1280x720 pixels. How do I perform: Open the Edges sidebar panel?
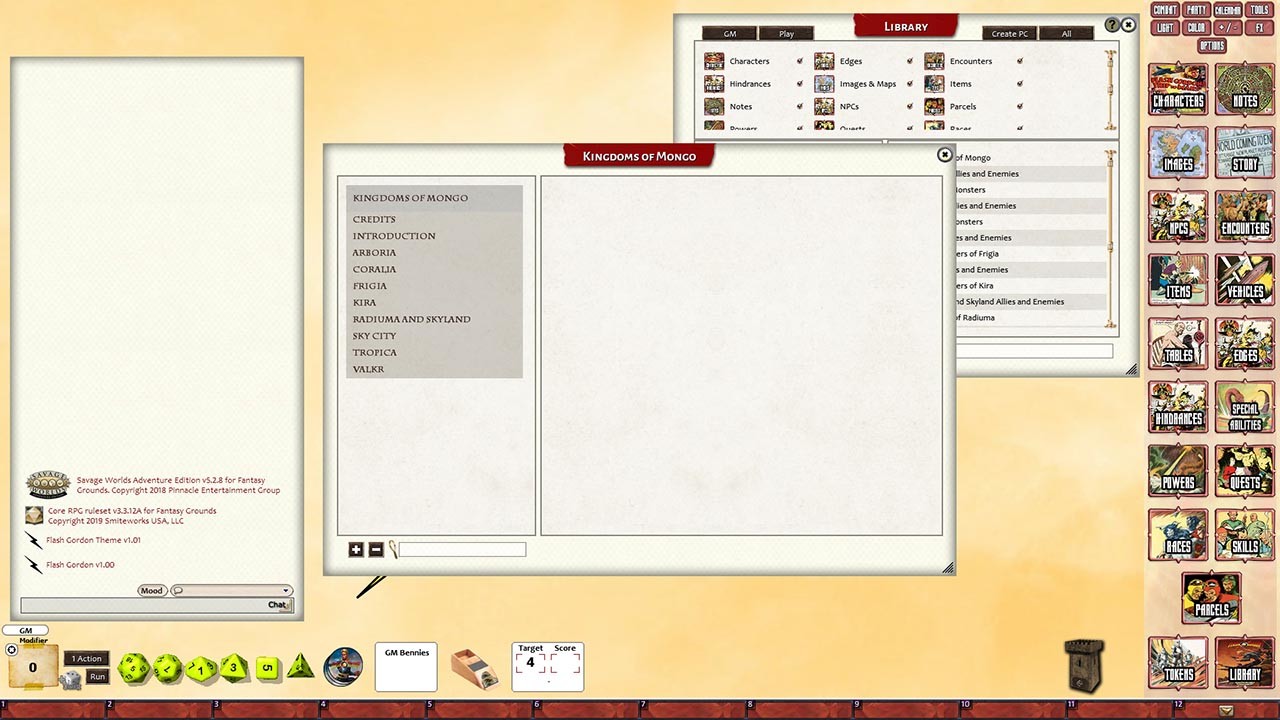click(x=1245, y=345)
